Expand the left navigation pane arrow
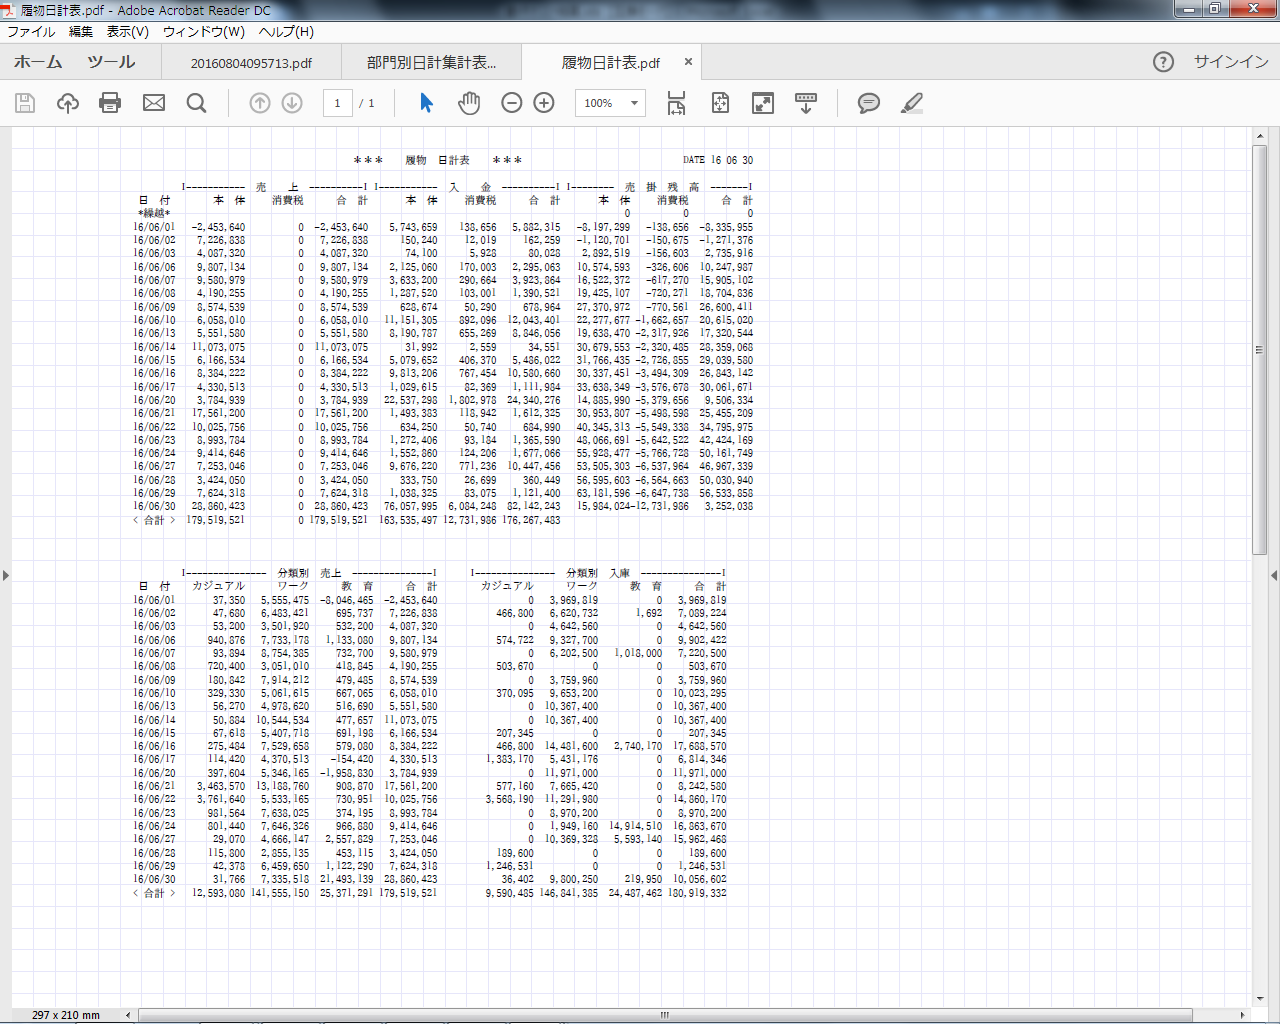The width and height of the screenshot is (1280, 1024). pos(6,575)
